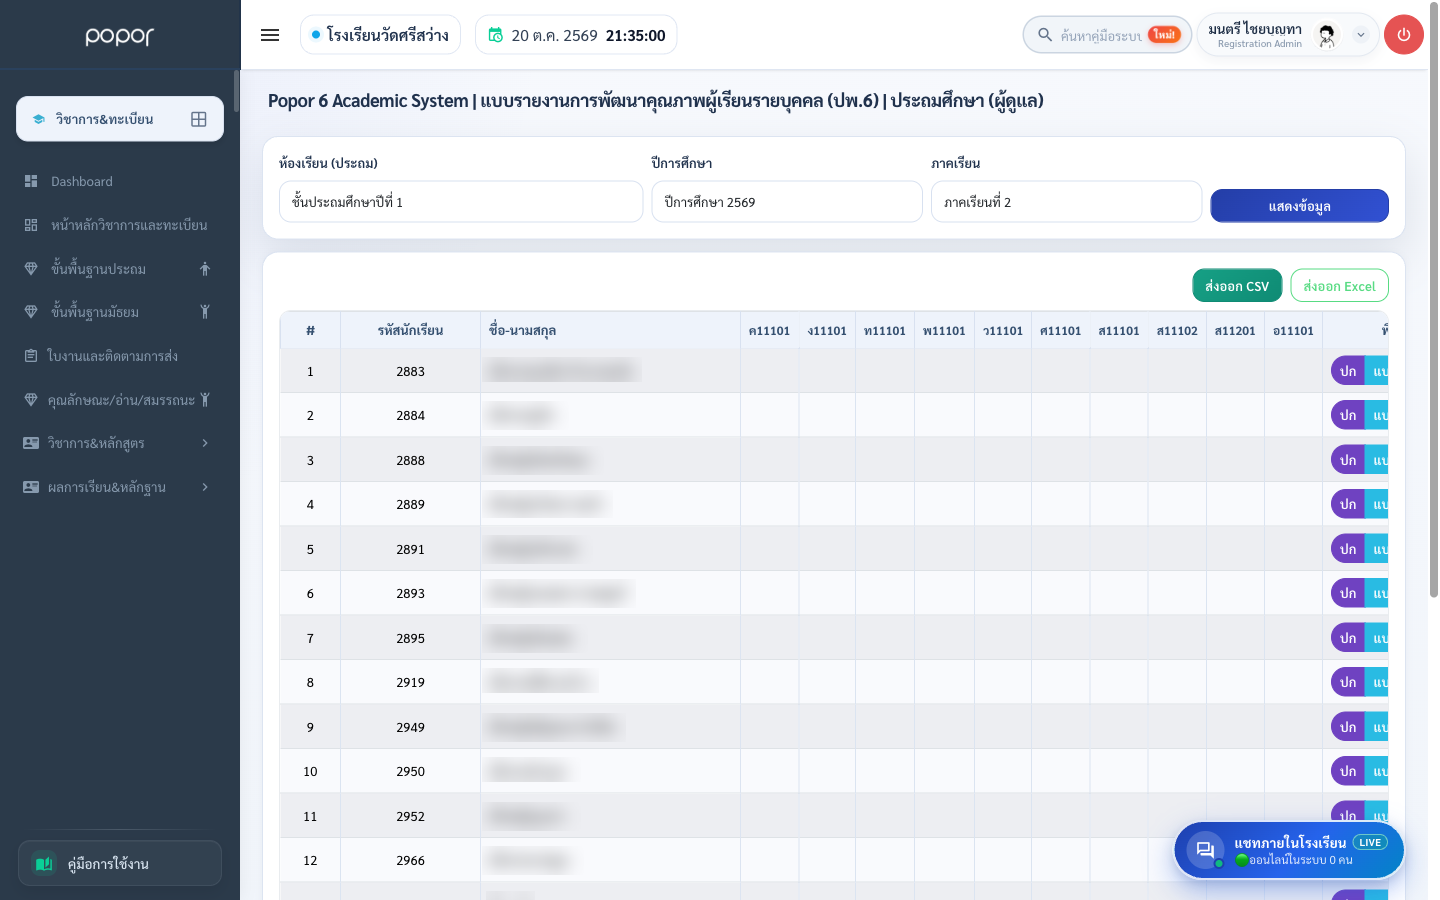This screenshot has width=1440, height=900.
Task: Open ขั้นพื้นฐานมัธยม menu
Action: tap(120, 312)
